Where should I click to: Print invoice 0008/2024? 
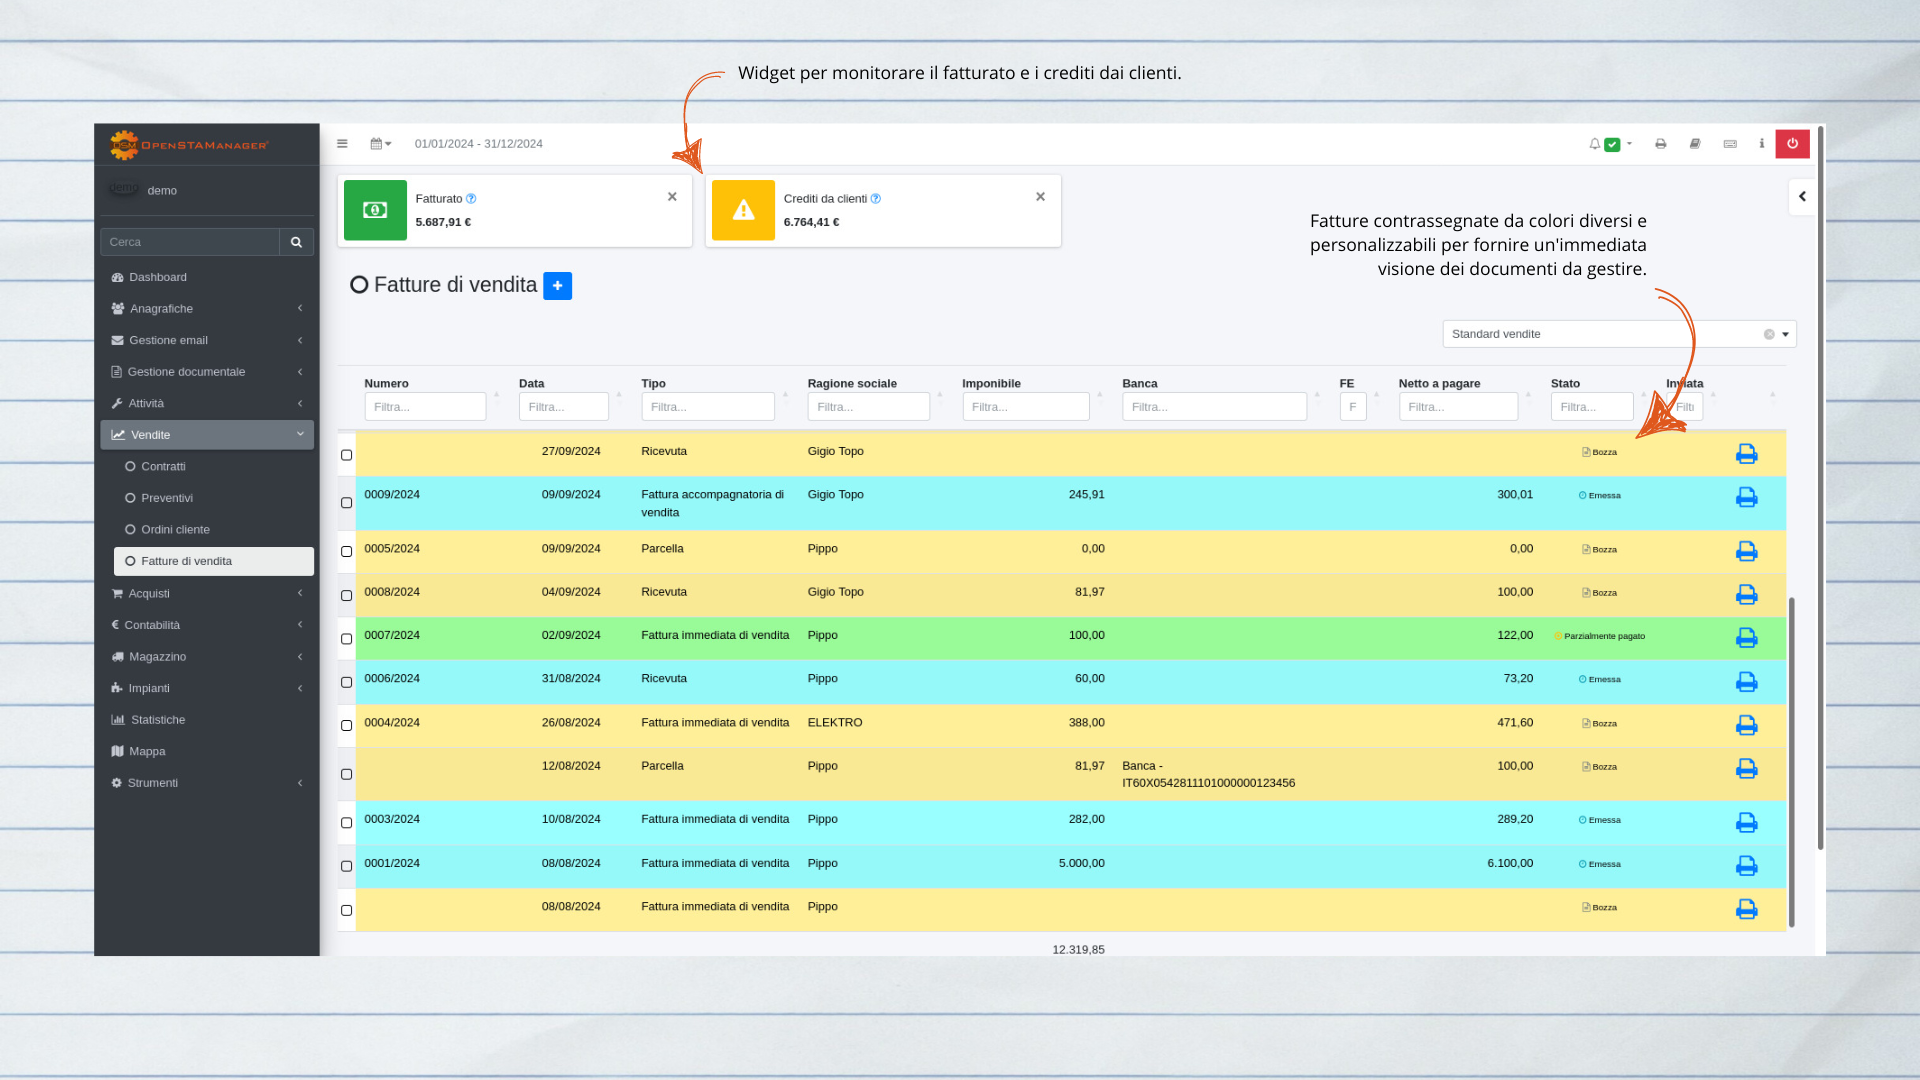click(x=1746, y=594)
